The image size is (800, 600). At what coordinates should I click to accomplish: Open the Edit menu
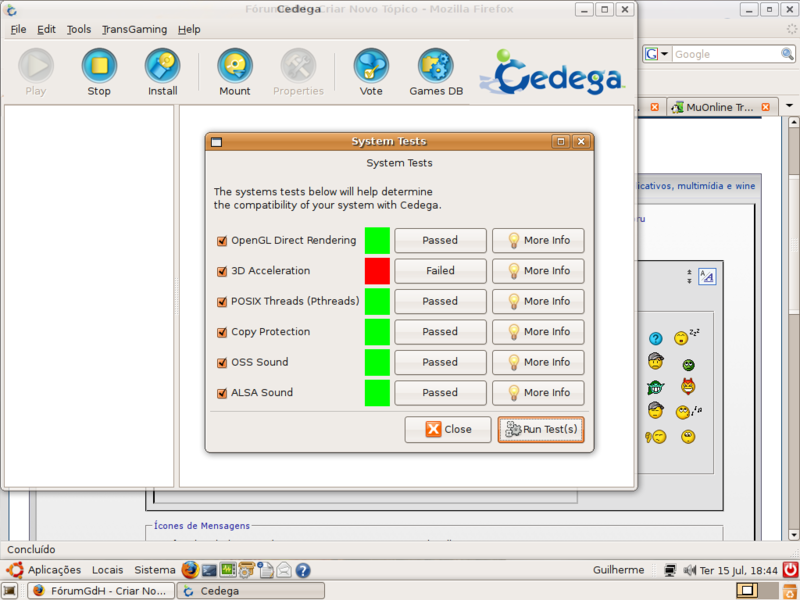[46, 30]
